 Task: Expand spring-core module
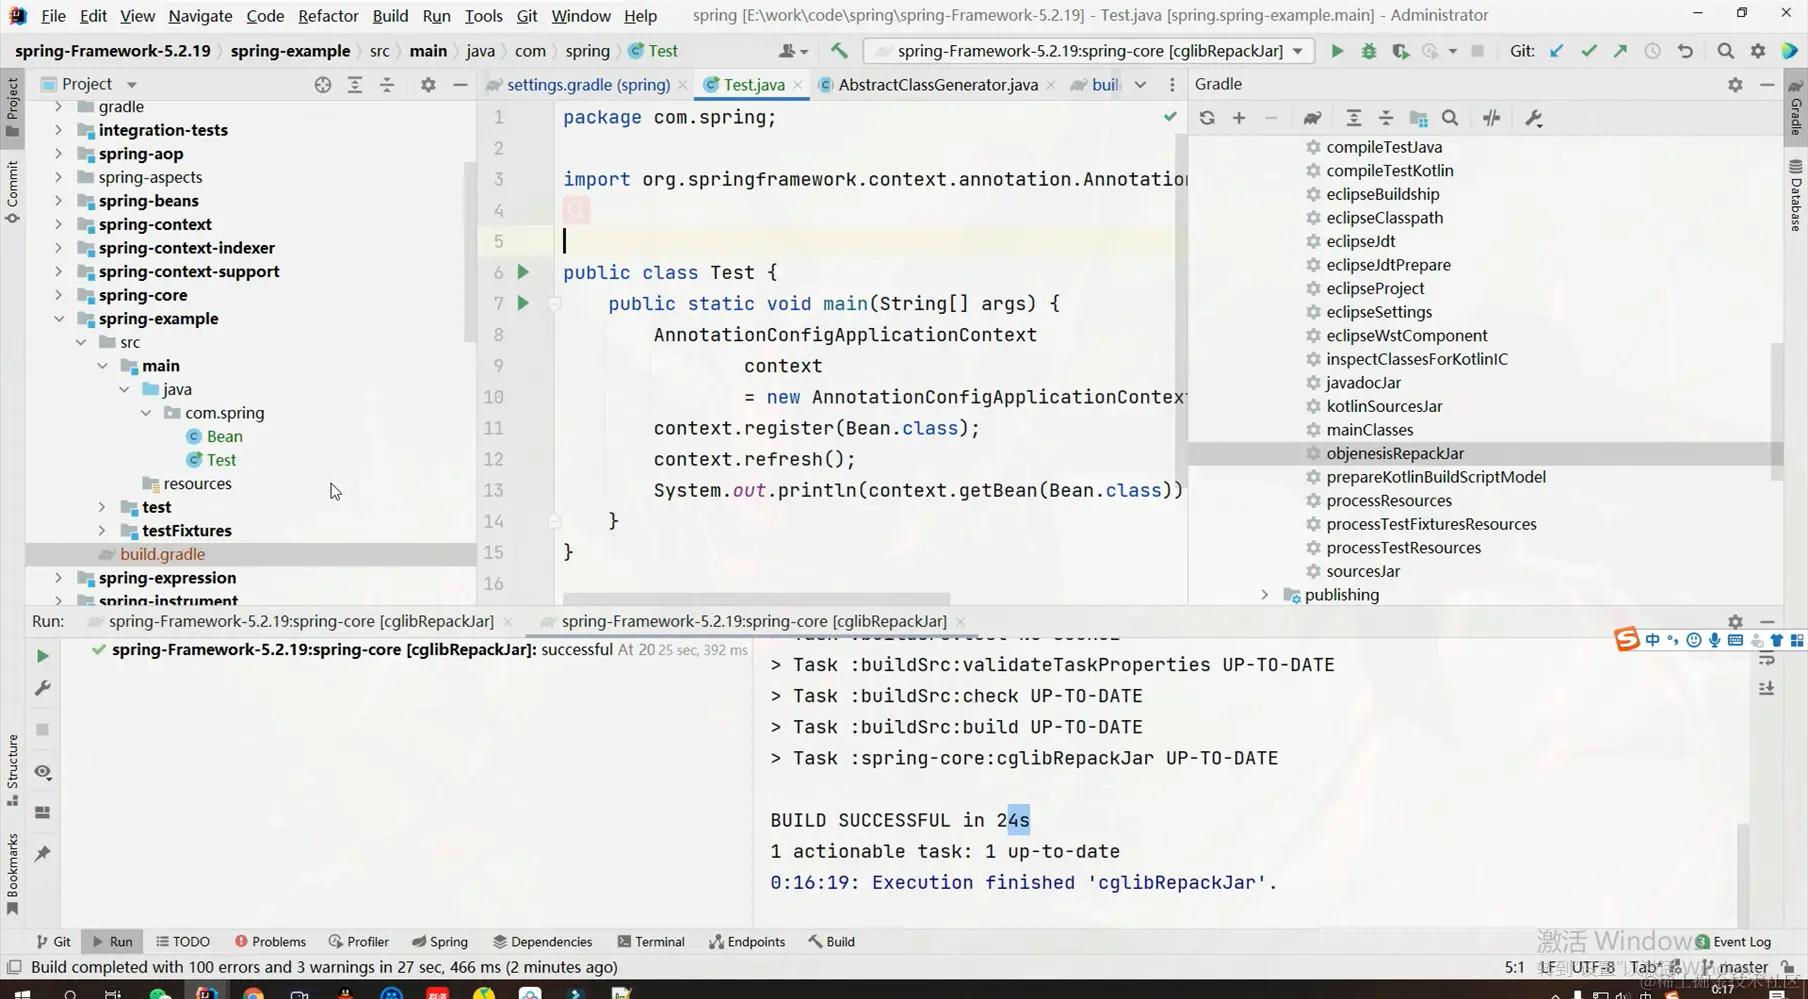(58, 295)
